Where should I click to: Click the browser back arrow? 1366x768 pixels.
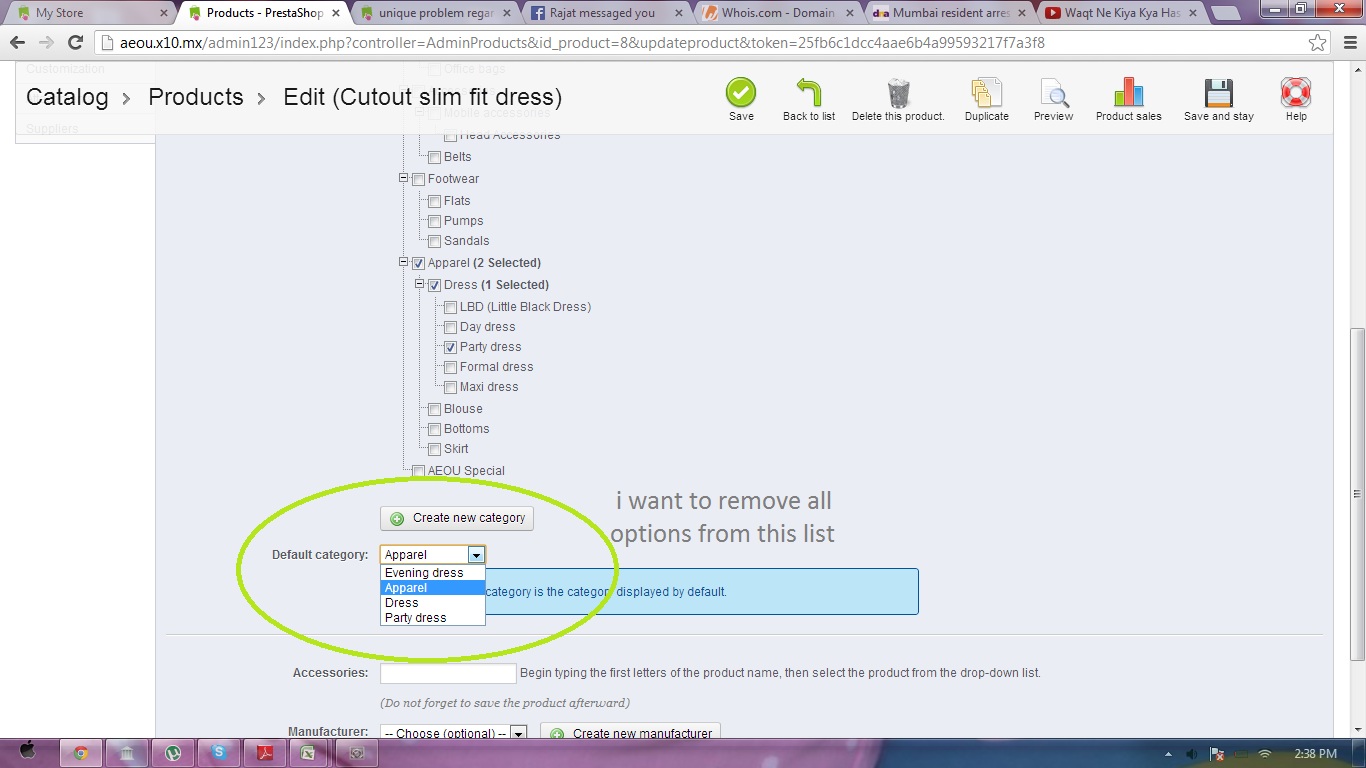(x=17, y=43)
